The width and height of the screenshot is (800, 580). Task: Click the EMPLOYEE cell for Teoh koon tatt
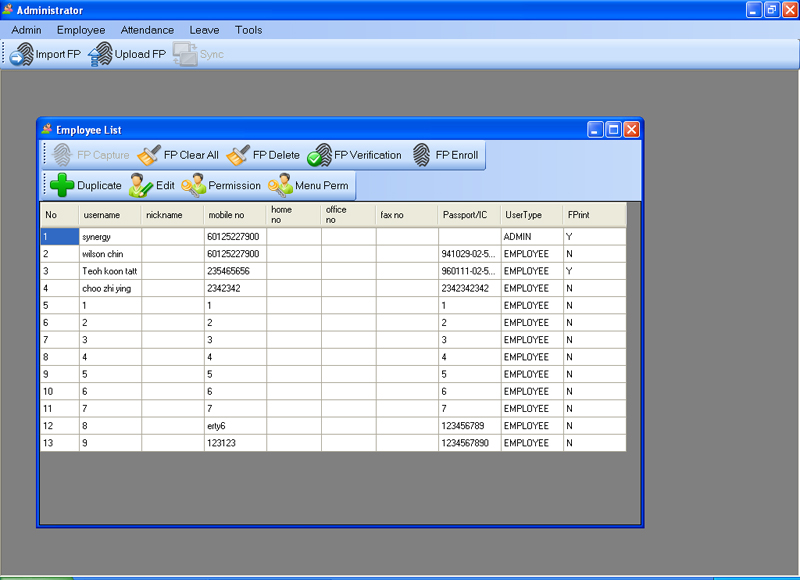[532, 271]
